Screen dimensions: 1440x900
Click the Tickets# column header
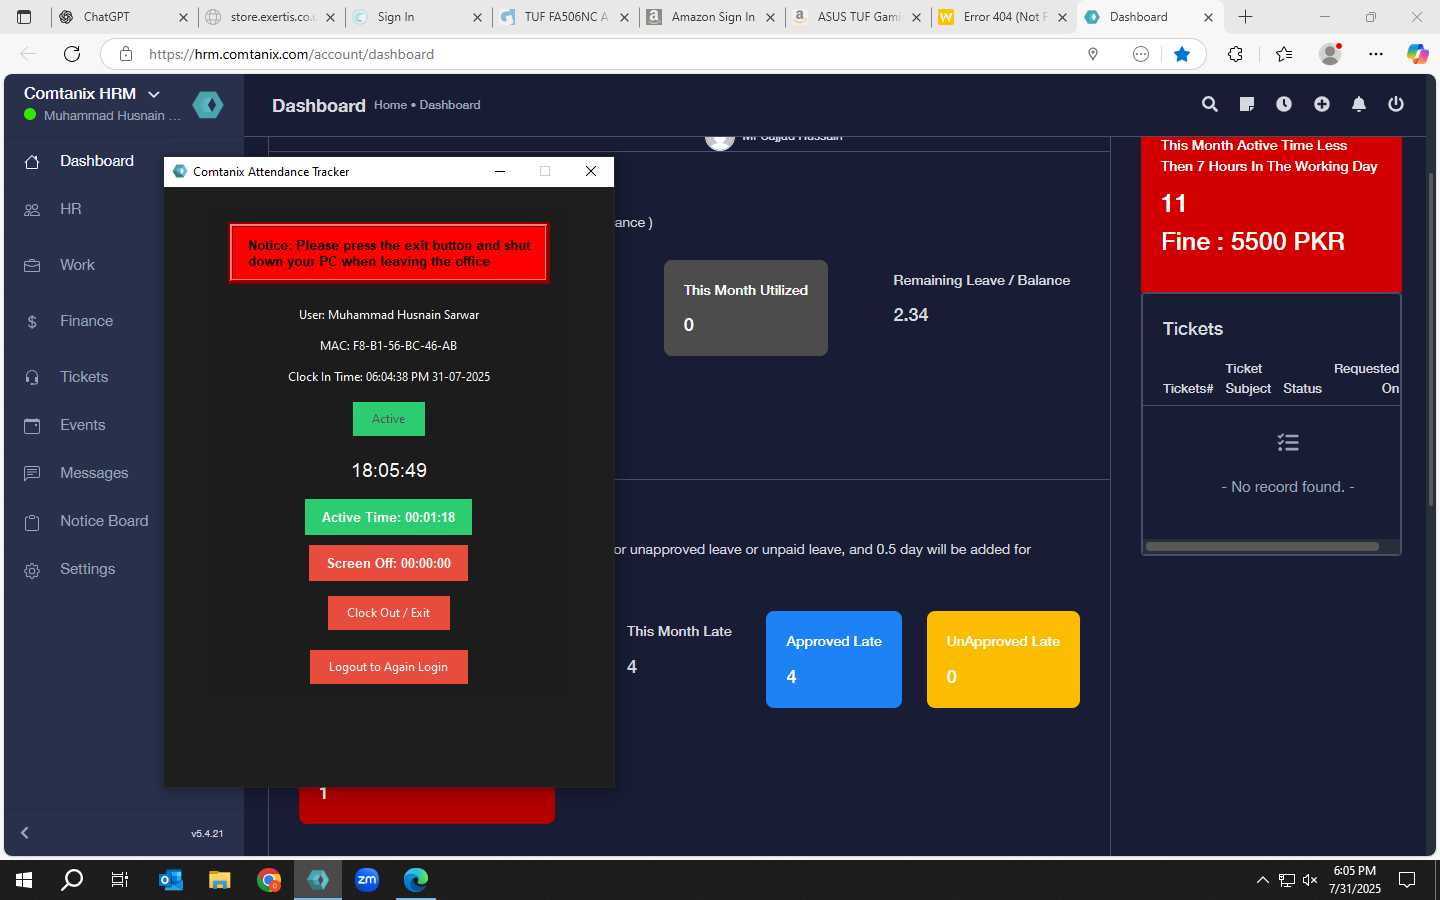(1188, 388)
